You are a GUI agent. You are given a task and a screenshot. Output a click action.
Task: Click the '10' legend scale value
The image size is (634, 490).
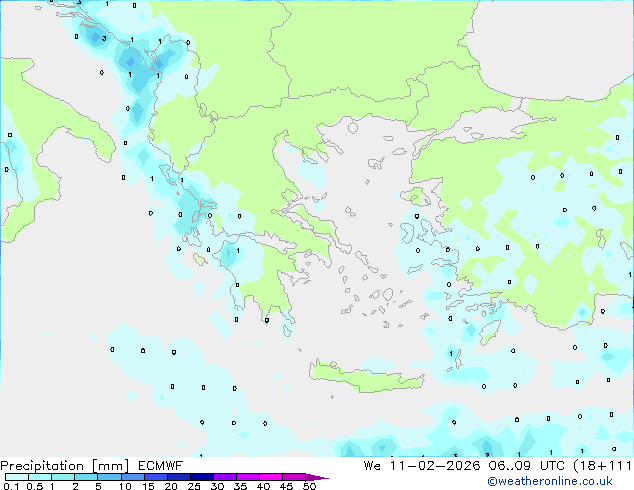pyautogui.click(x=125, y=486)
